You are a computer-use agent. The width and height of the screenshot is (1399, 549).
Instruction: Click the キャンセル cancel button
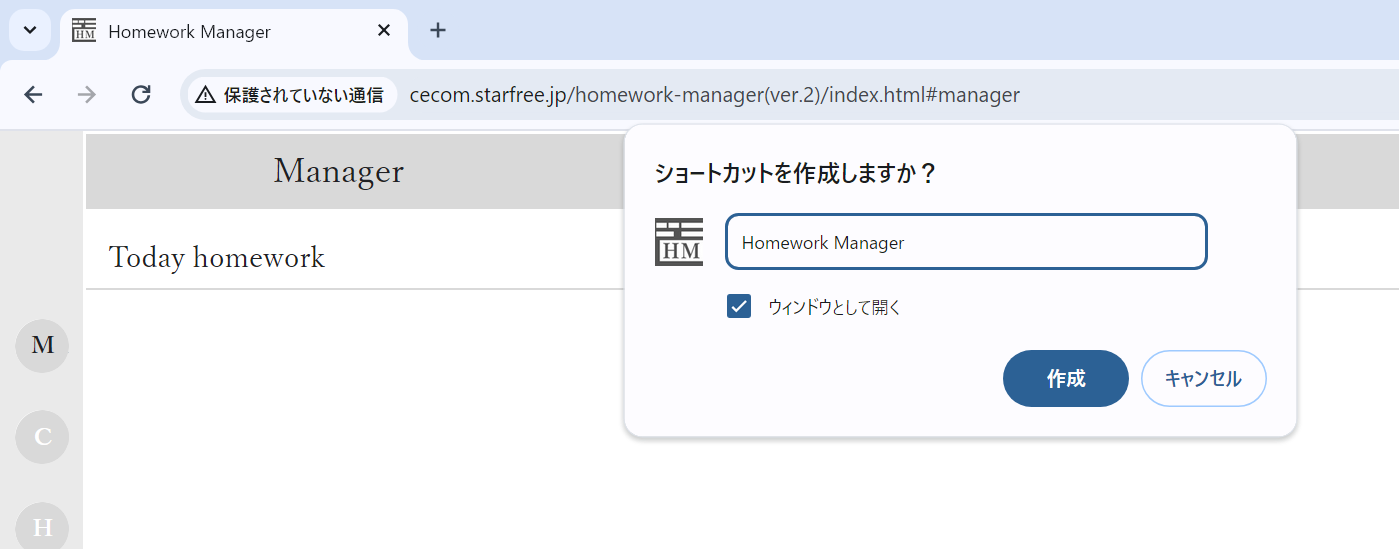tap(1204, 378)
